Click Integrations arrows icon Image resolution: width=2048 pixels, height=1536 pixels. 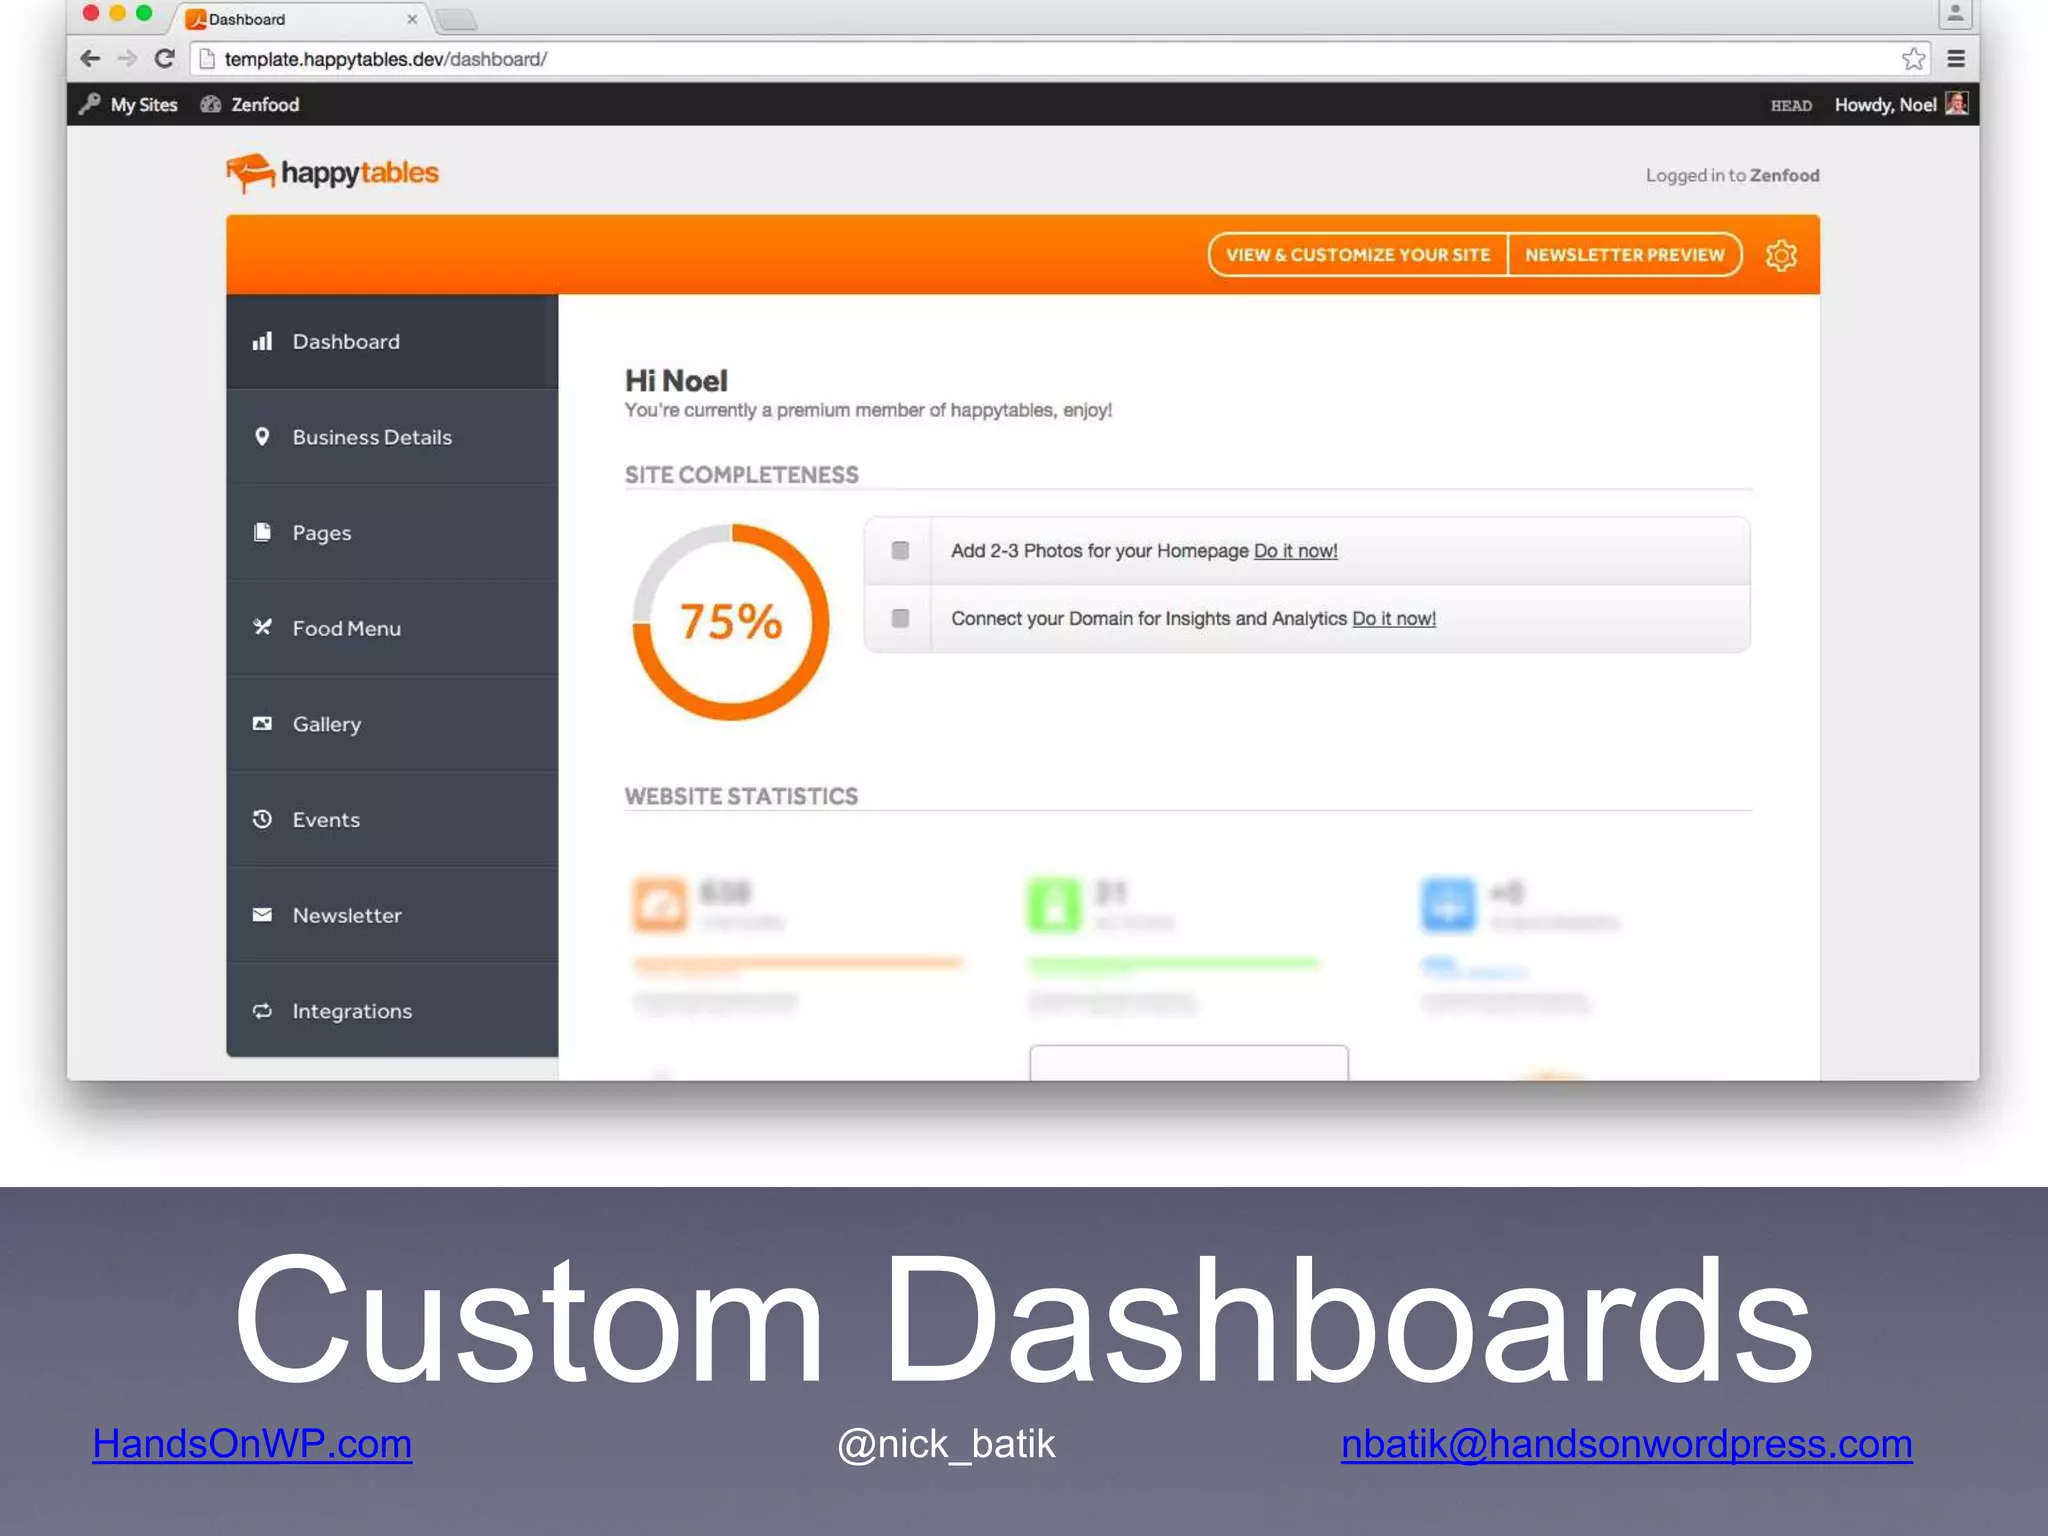tap(262, 1010)
